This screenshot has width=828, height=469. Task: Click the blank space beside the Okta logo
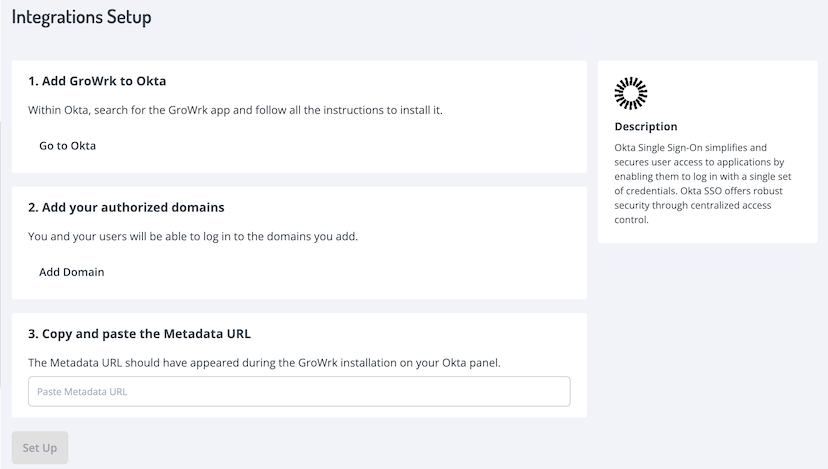(x=730, y=93)
